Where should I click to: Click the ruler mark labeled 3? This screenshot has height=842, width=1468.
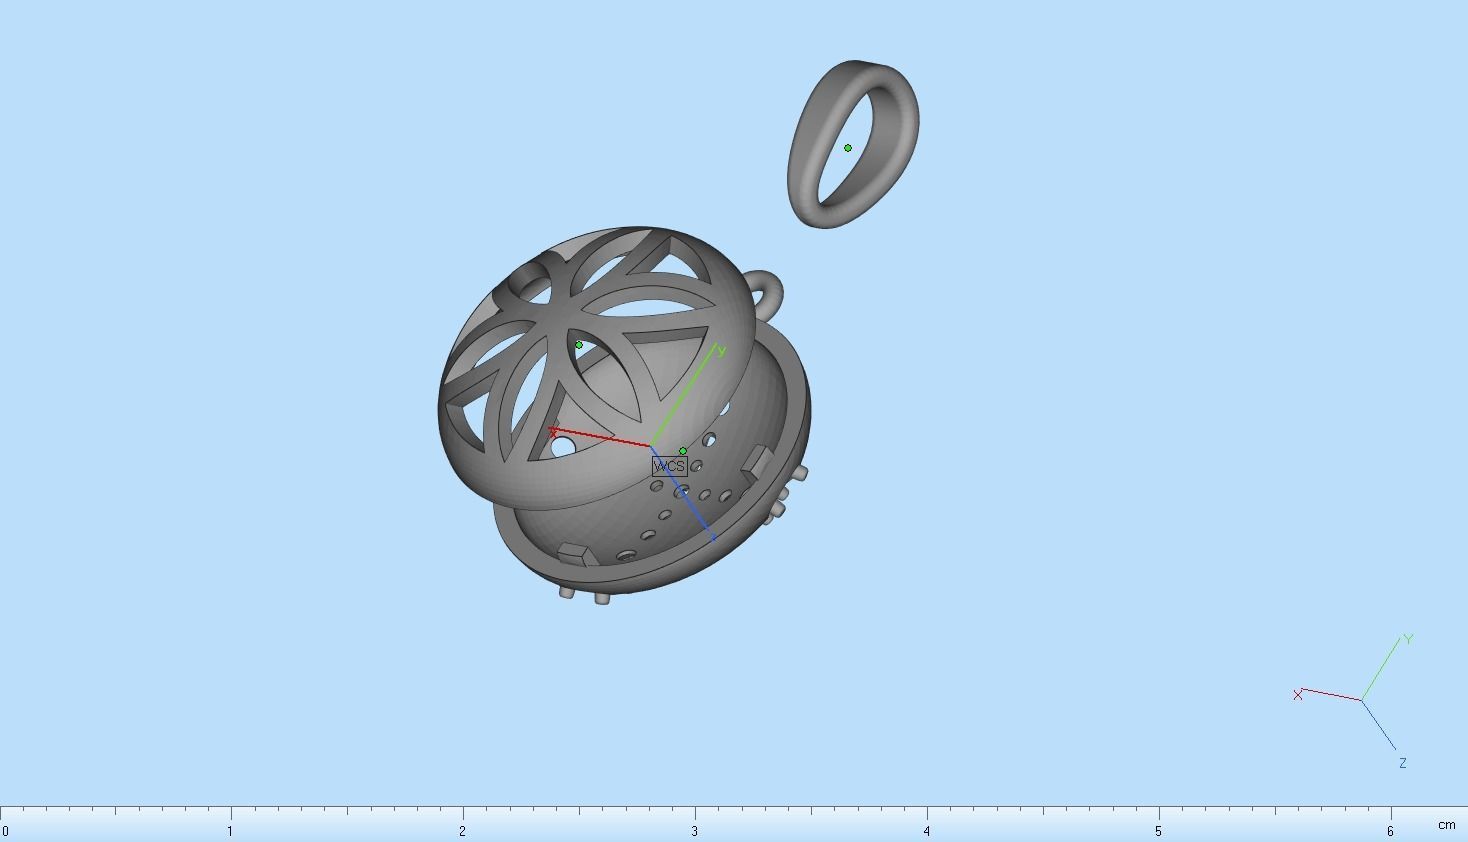coord(695,831)
